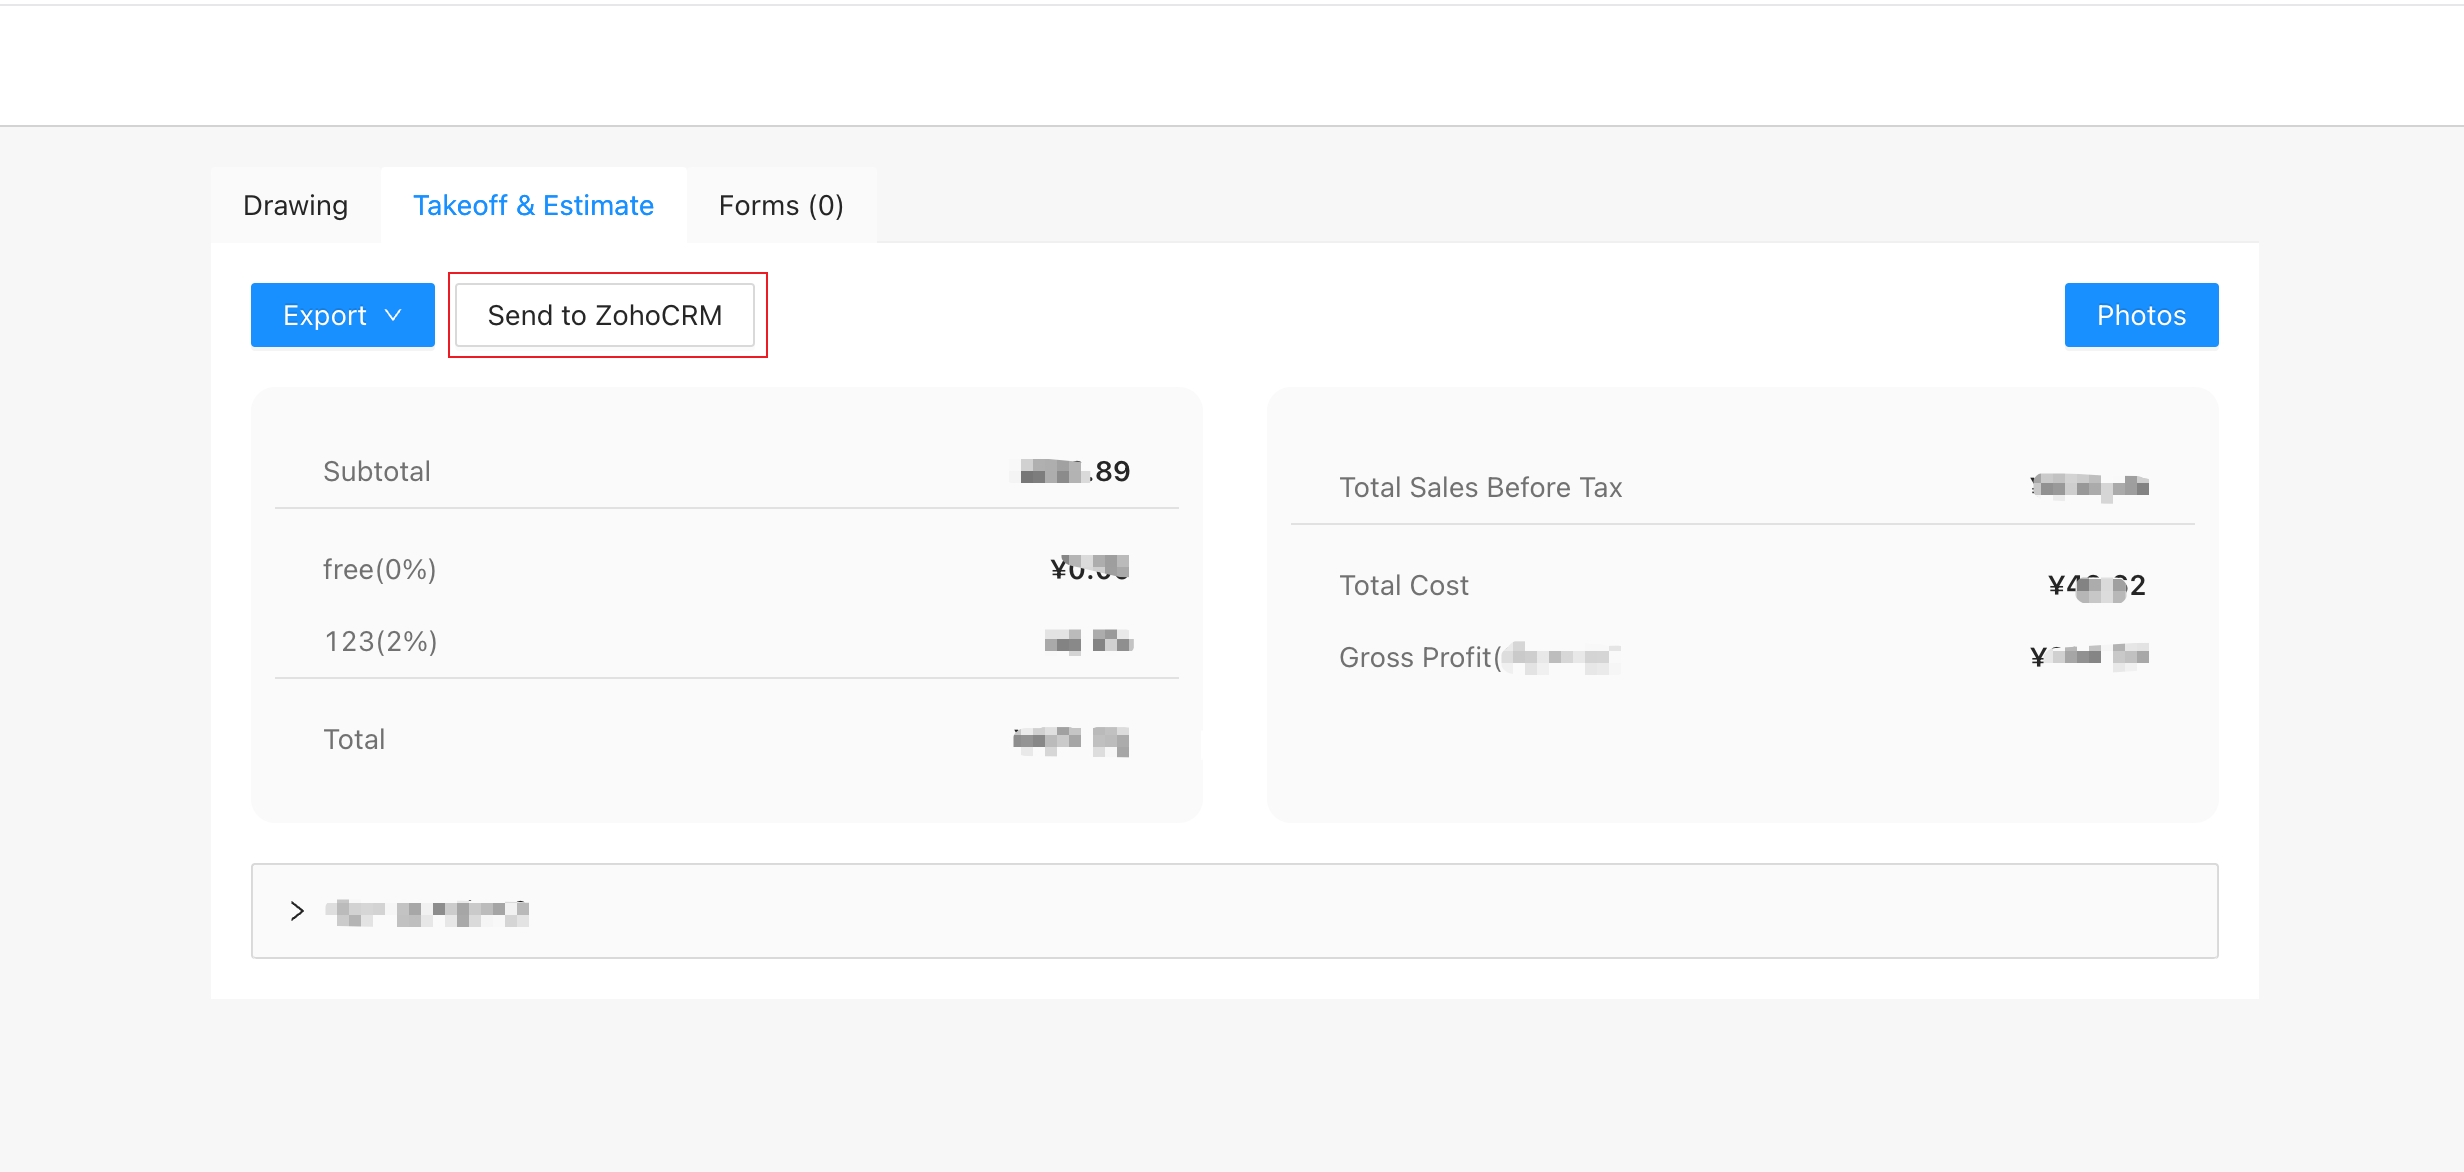Click the Total Sales Before Tax label

click(x=1480, y=487)
